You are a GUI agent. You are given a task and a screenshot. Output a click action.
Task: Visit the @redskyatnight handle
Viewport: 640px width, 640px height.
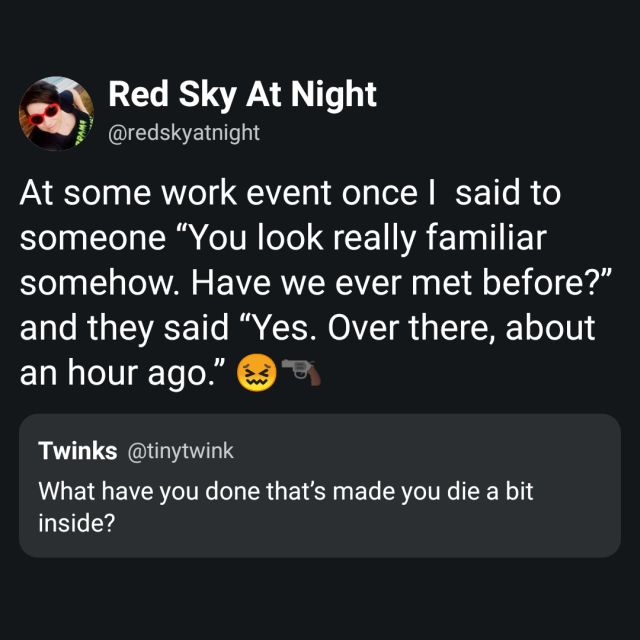(184, 133)
